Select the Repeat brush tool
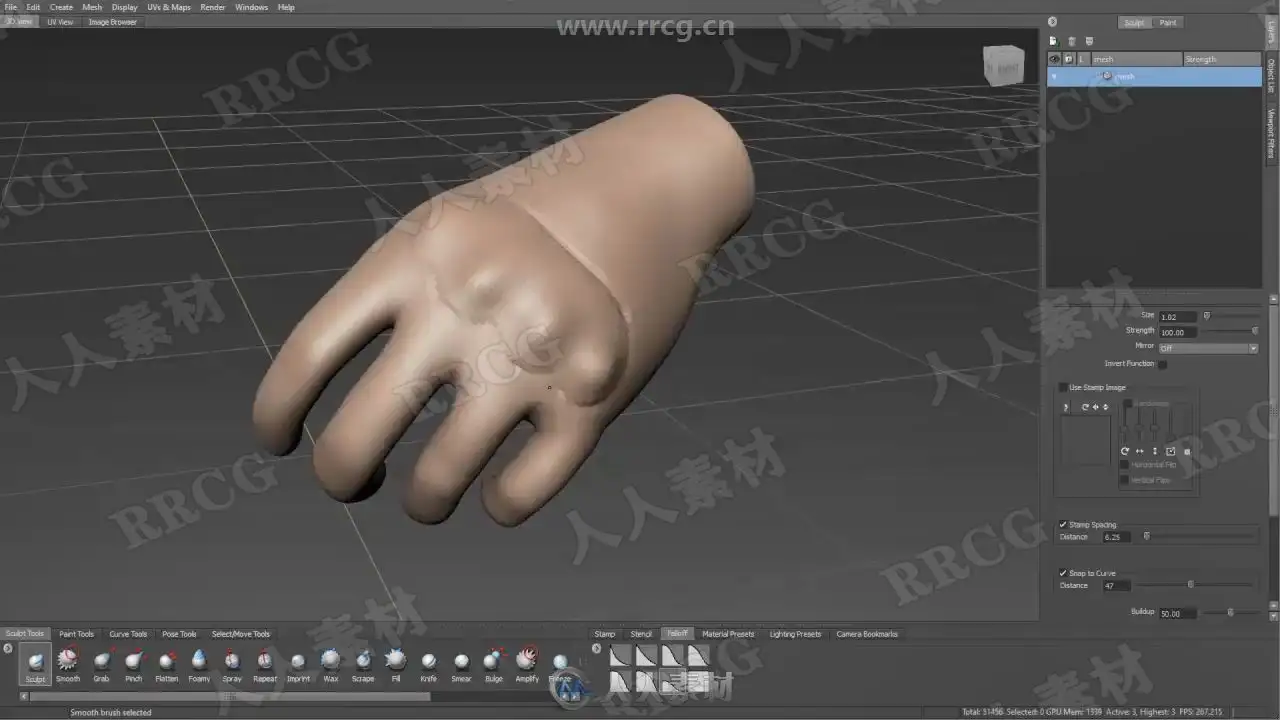 pos(265,663)
